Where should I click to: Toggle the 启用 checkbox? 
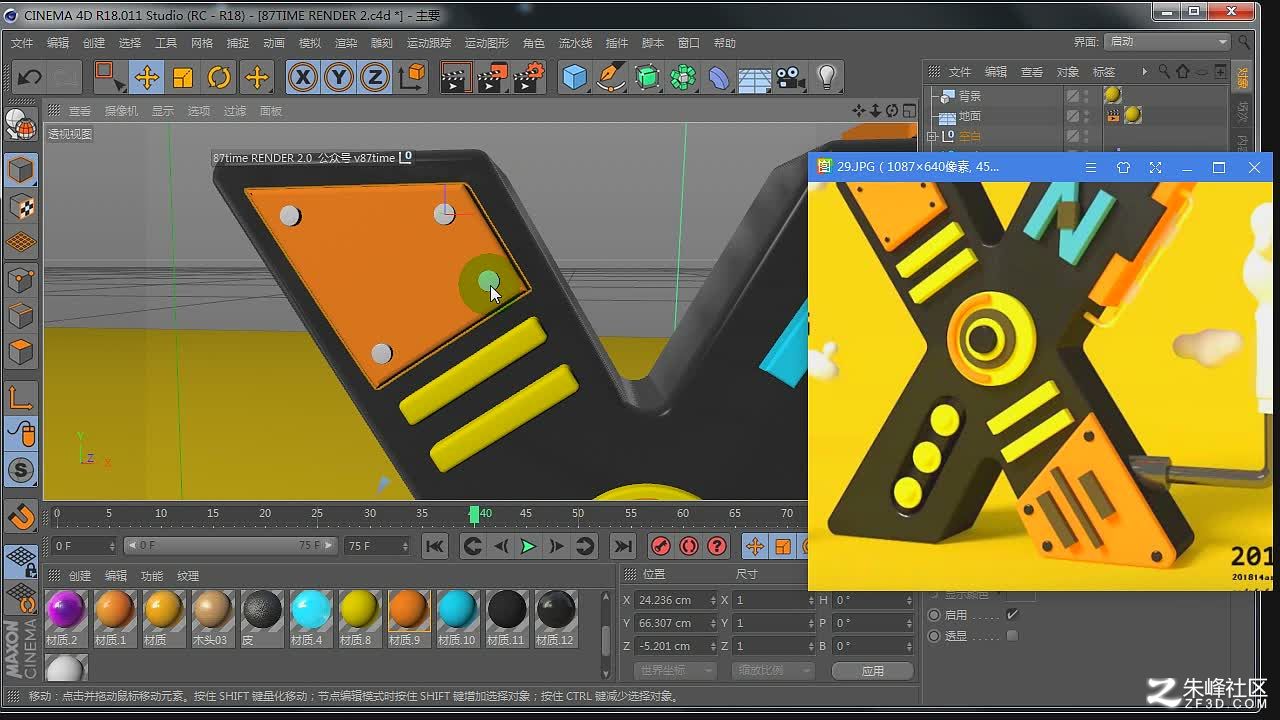1013,615
